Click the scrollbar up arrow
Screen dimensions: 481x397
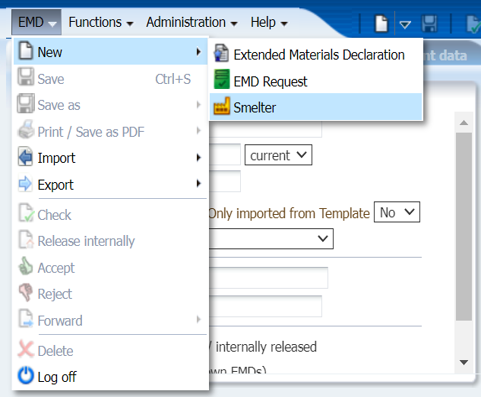click(464, 123)
